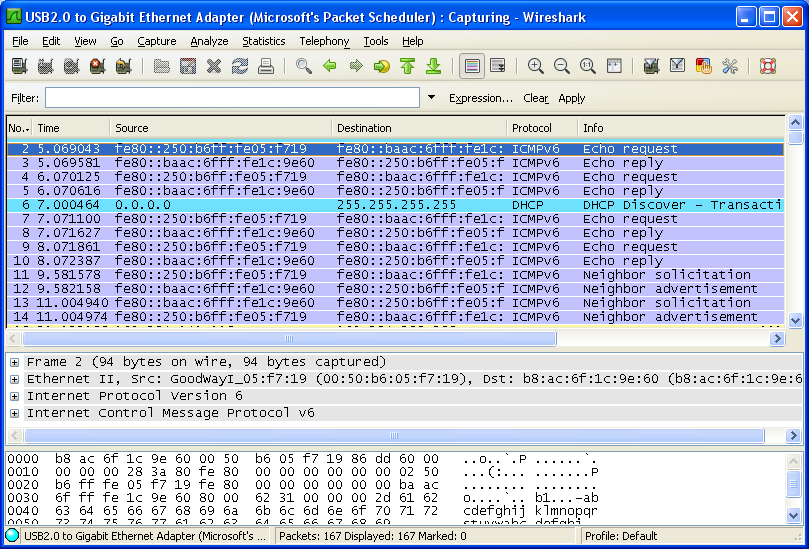Image resolution: width=809 pixels, height=549 pixels.
Task: Click hex offset 0030 row bytes
Action: pos(247,498)
